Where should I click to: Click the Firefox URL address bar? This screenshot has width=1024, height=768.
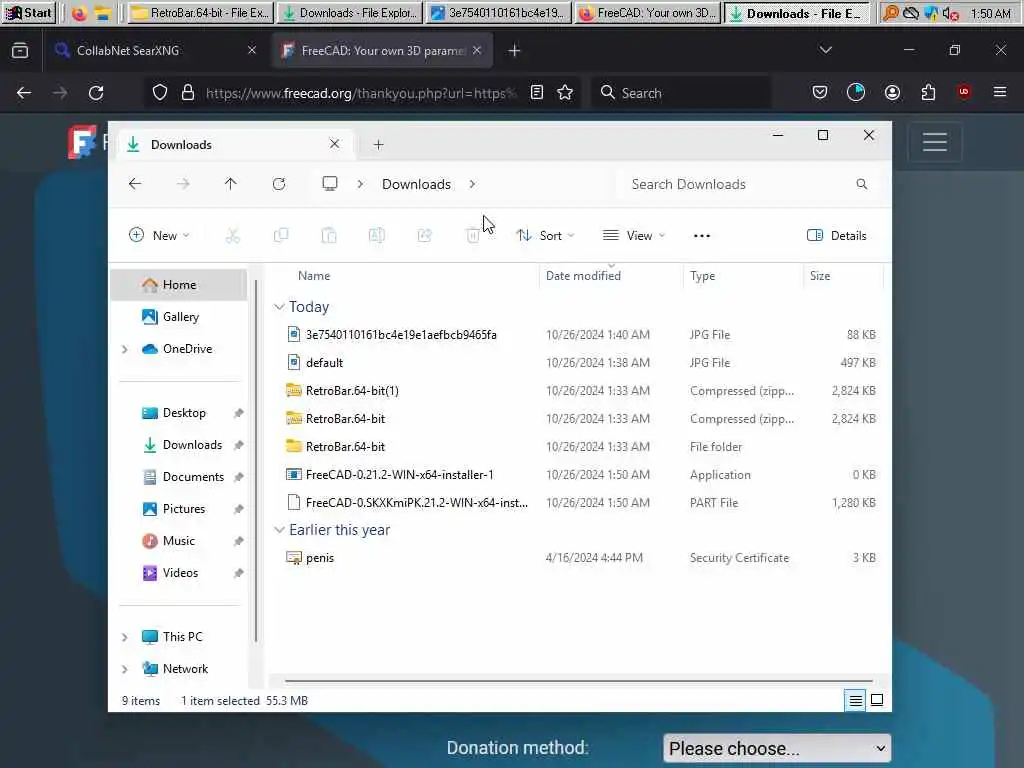coord(360,93)
